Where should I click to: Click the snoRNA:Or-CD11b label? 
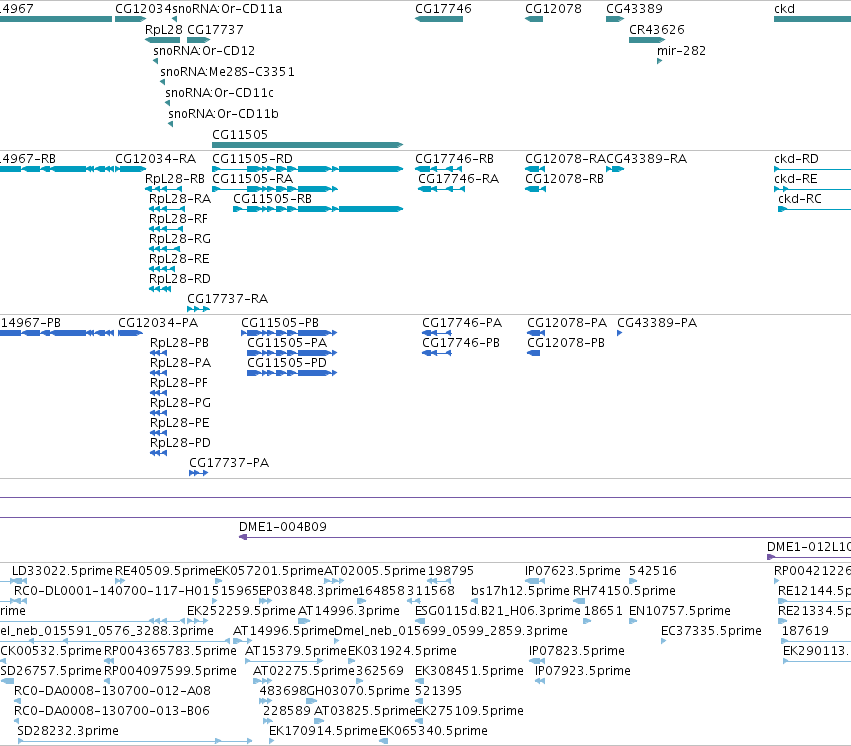[224, 113]
